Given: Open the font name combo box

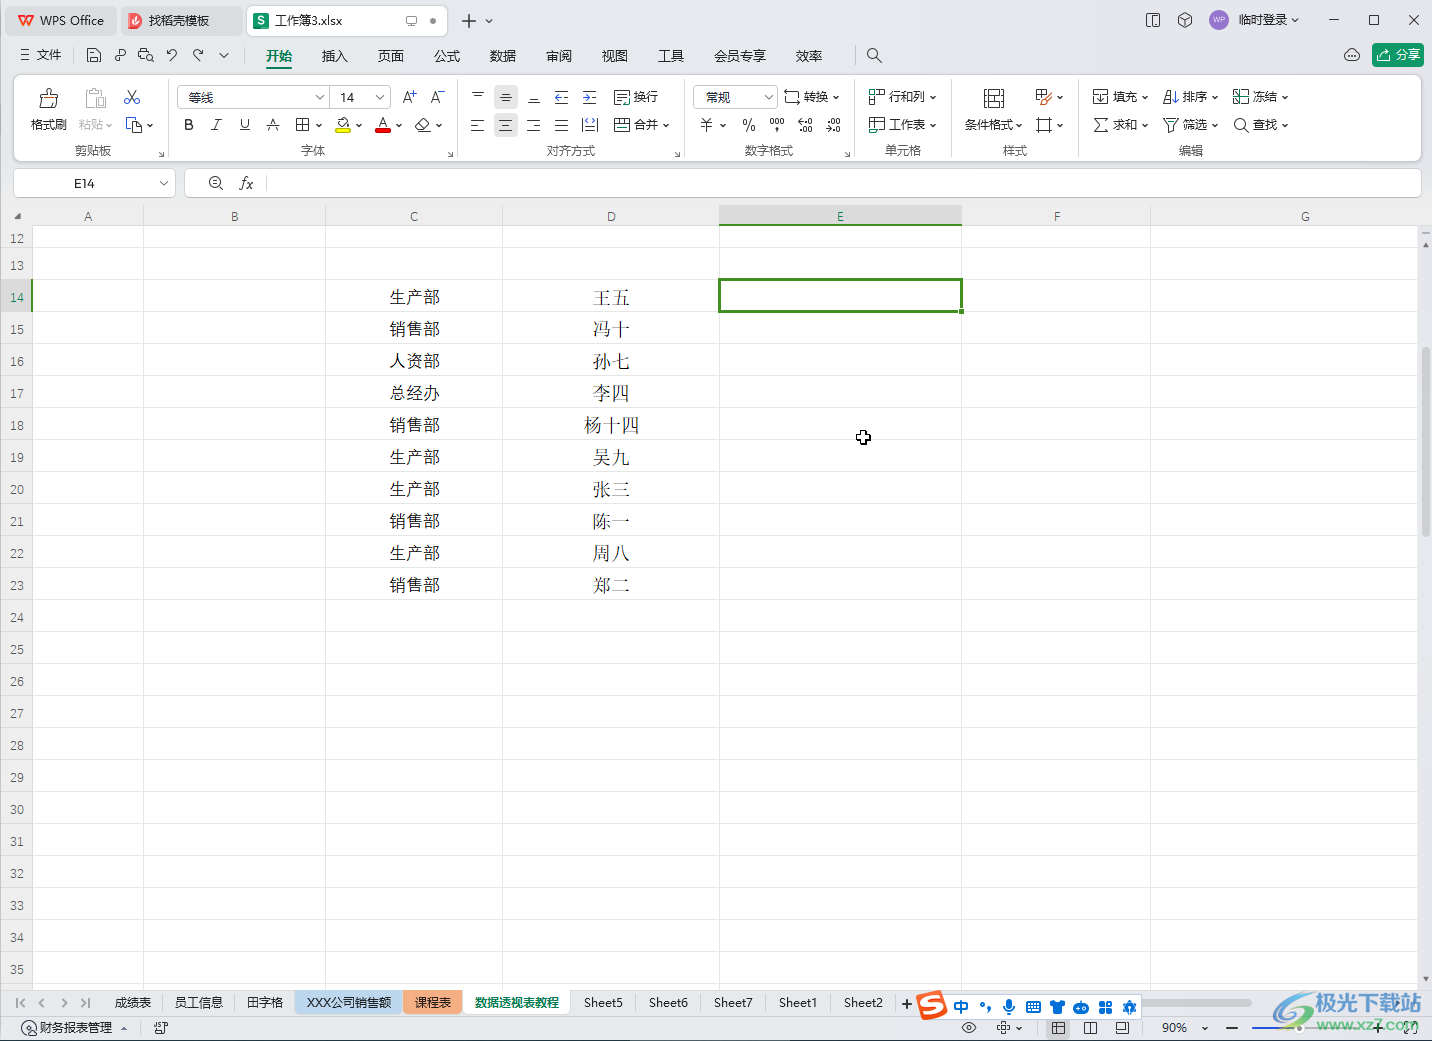Looking at the screenshot, I should click(253, 97).
